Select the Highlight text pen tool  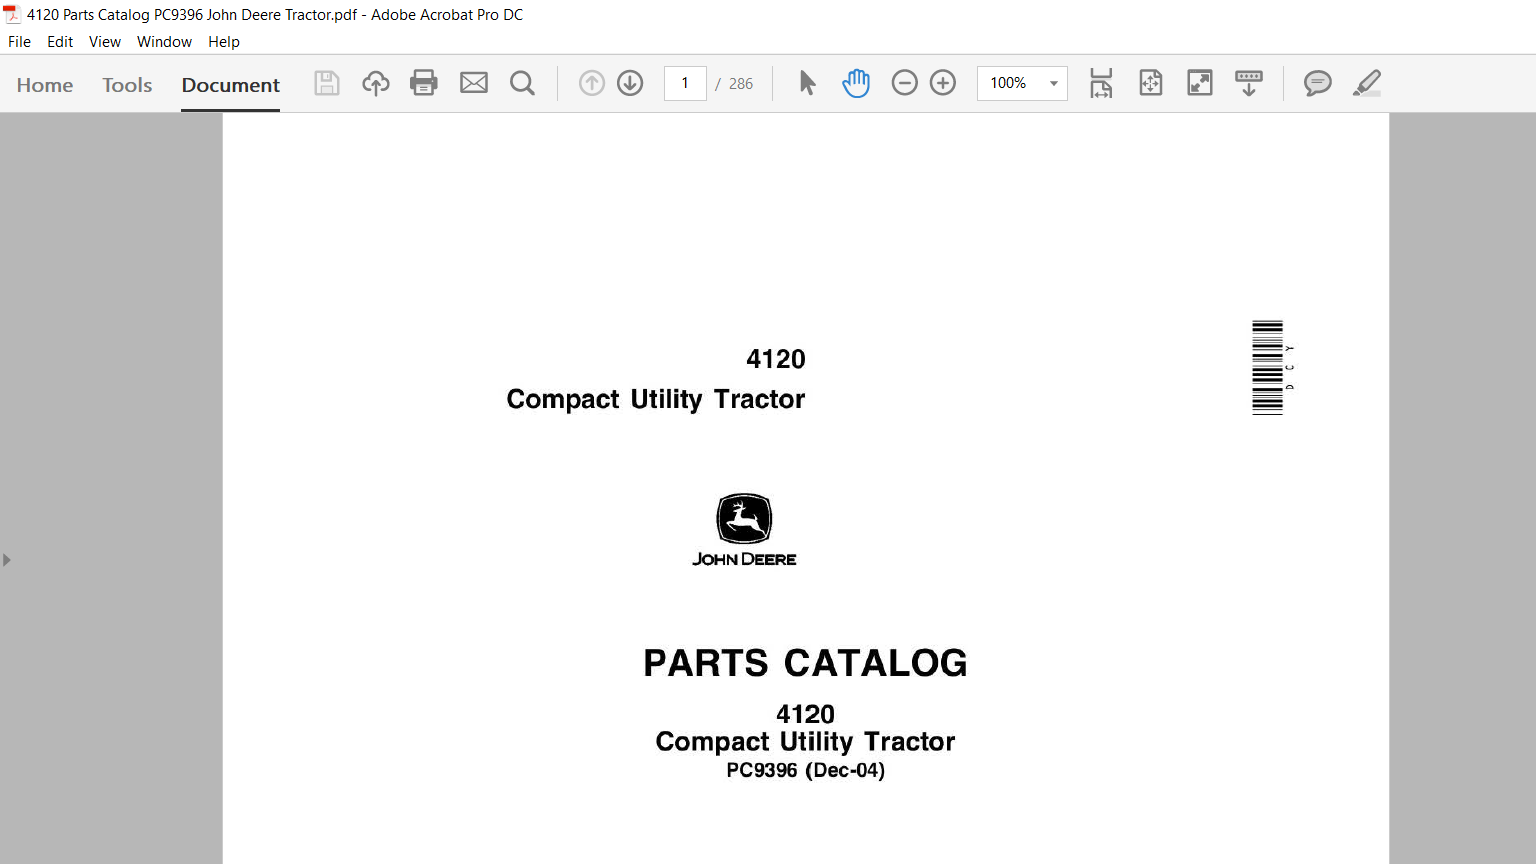point(1367,83)
